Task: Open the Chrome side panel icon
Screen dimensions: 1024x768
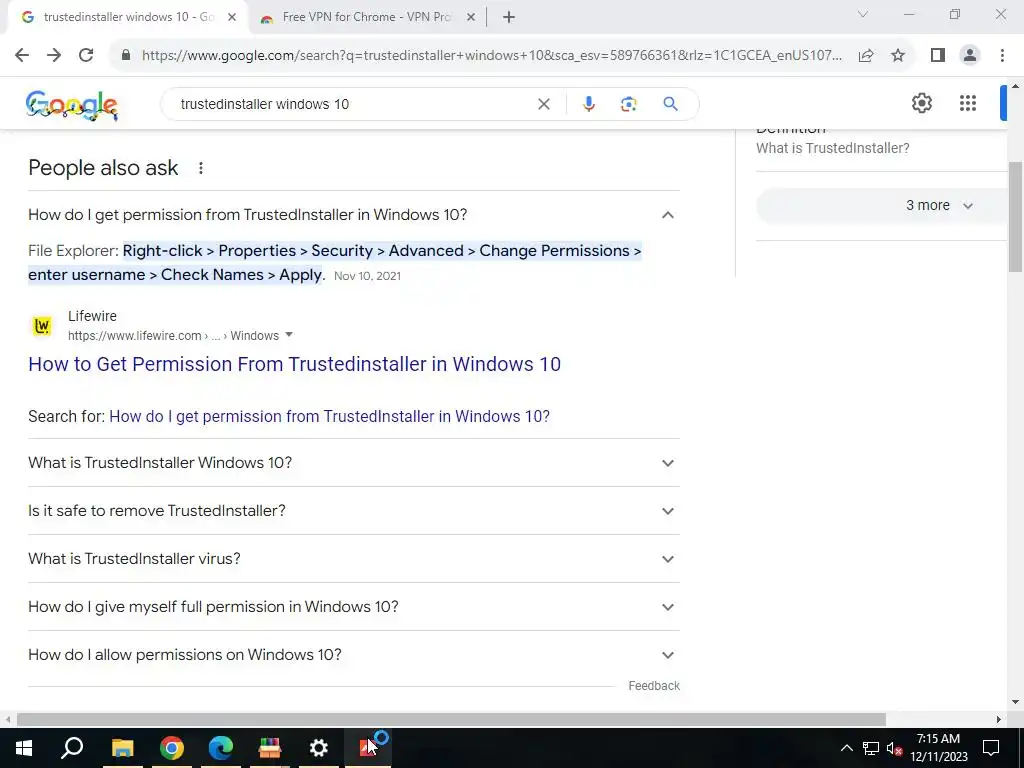Action: [x=938, y=56]
